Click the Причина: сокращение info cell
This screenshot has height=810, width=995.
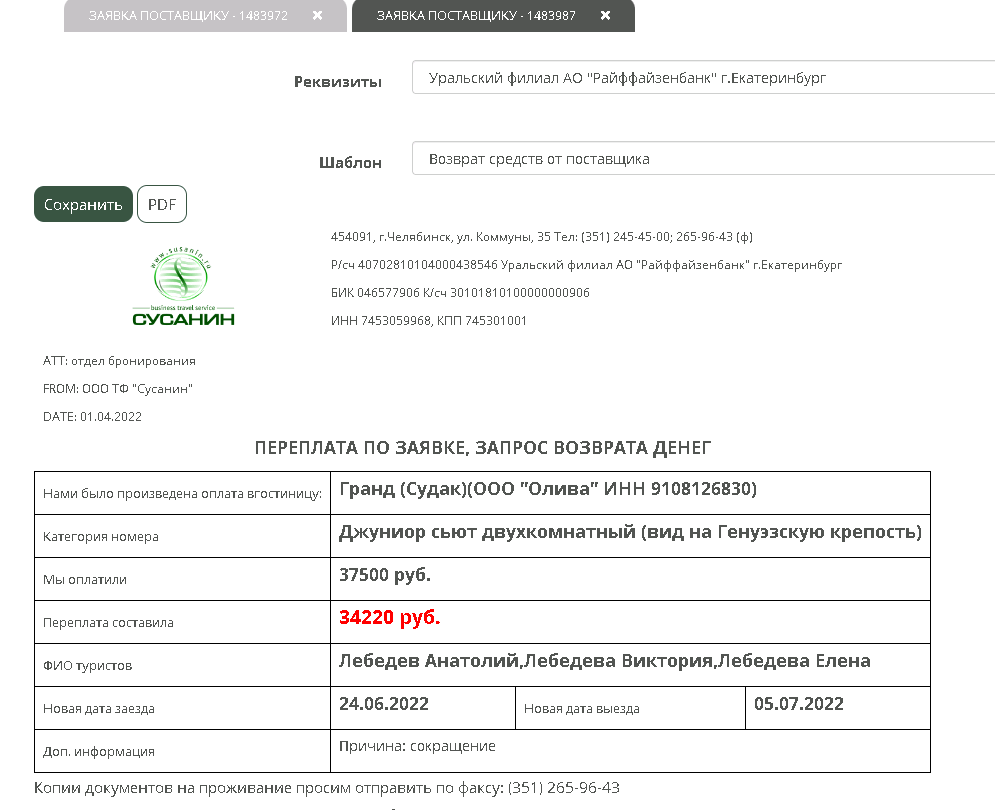click(x=417, y=746)
